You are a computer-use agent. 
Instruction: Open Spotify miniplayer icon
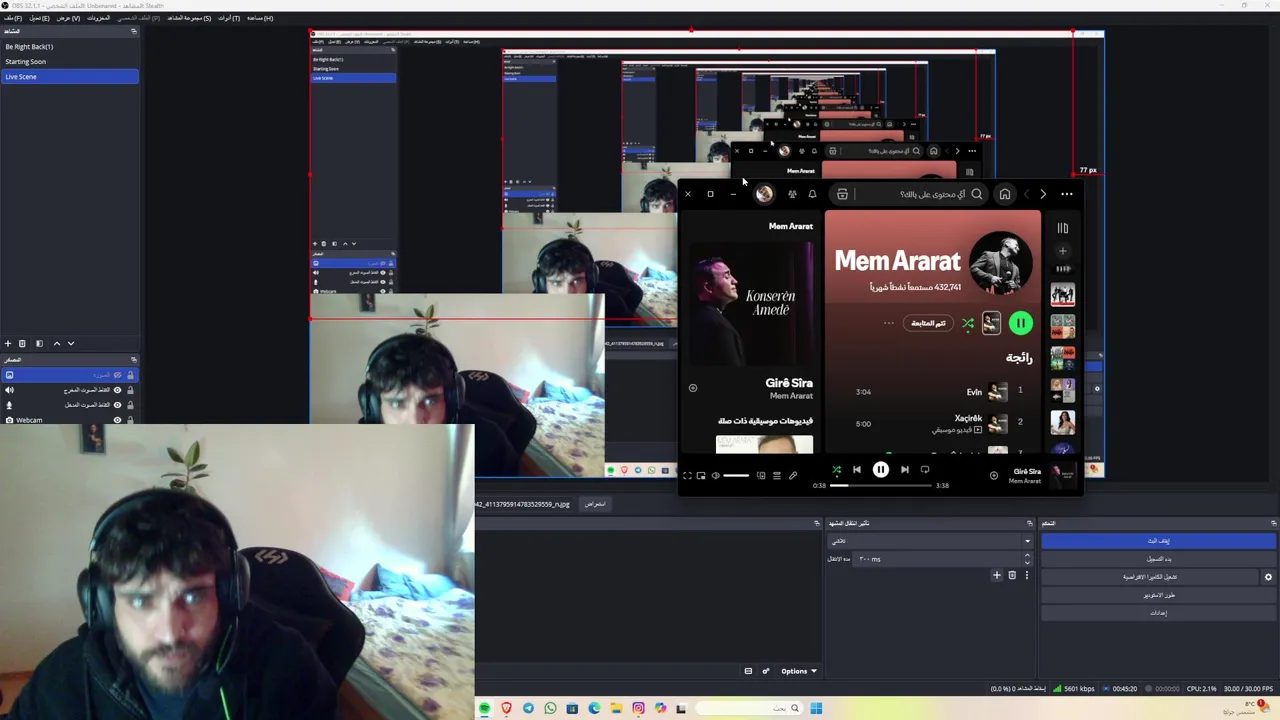pos(701,476)
